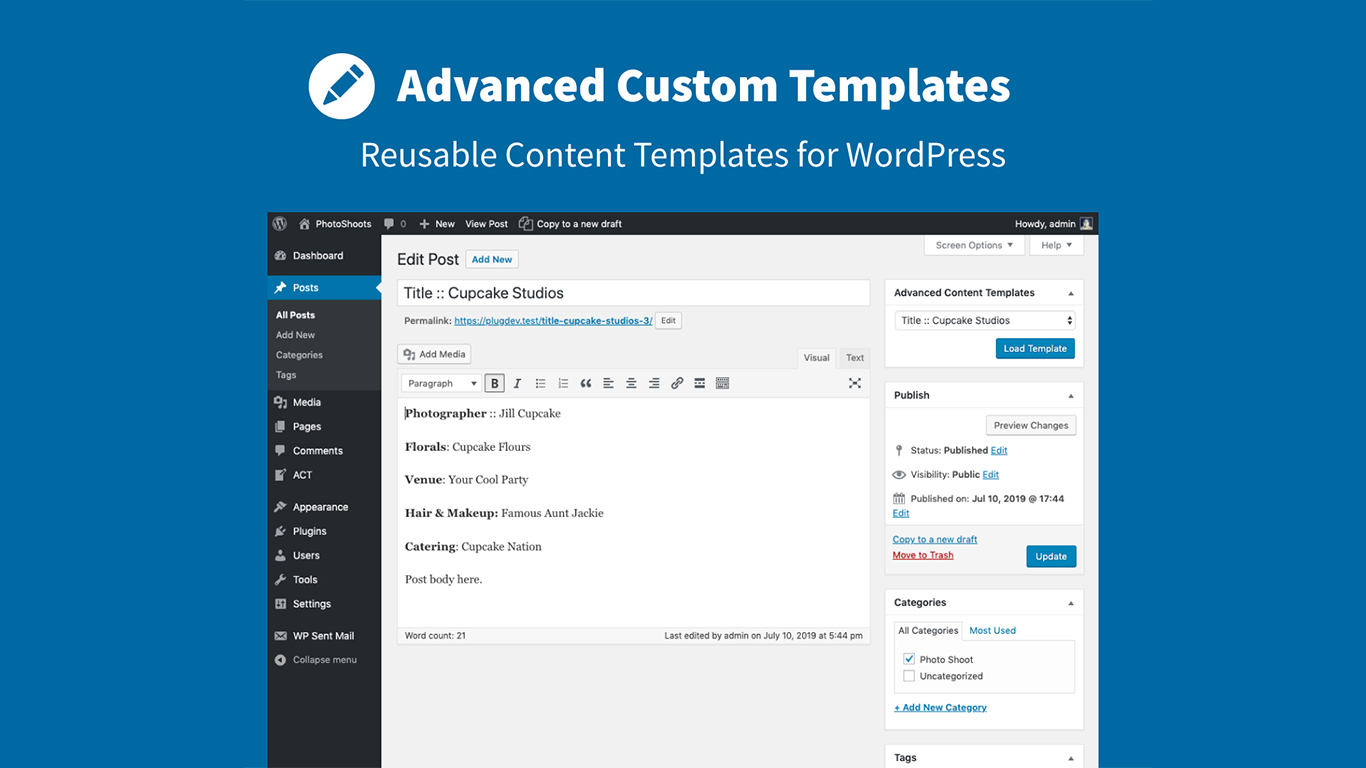The height and width of the screenshot is (768, 1366).
Task: Click + Add New Category link
Action: coord(940,707)
